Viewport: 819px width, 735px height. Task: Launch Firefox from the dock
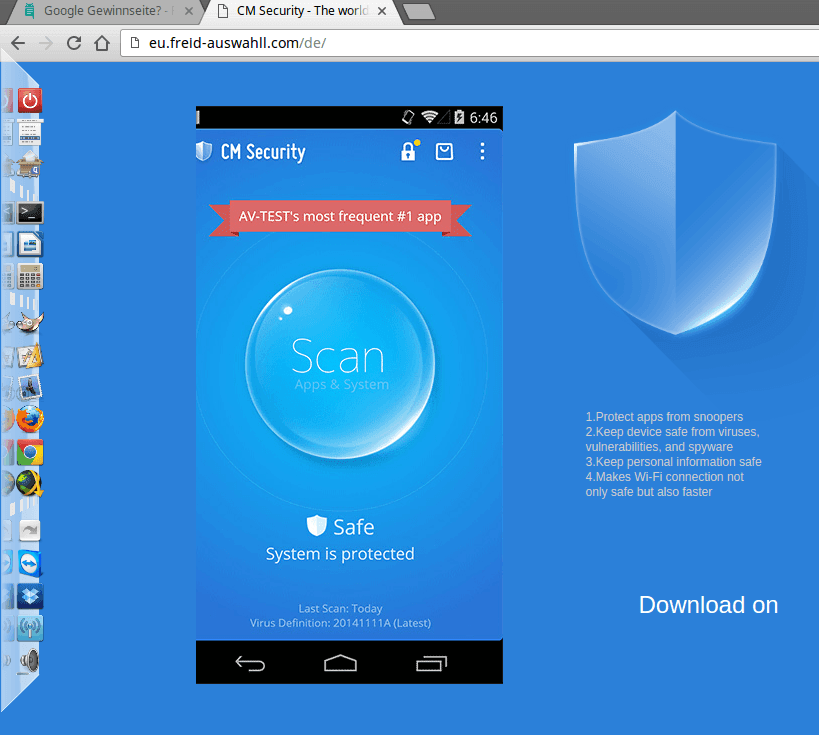[x=30, y=419]
